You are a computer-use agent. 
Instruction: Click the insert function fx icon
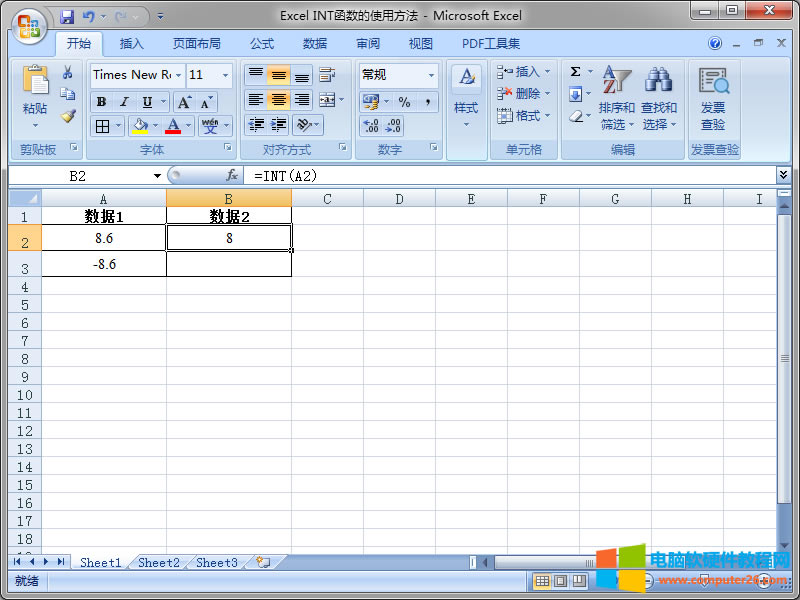tap(232, 175)
